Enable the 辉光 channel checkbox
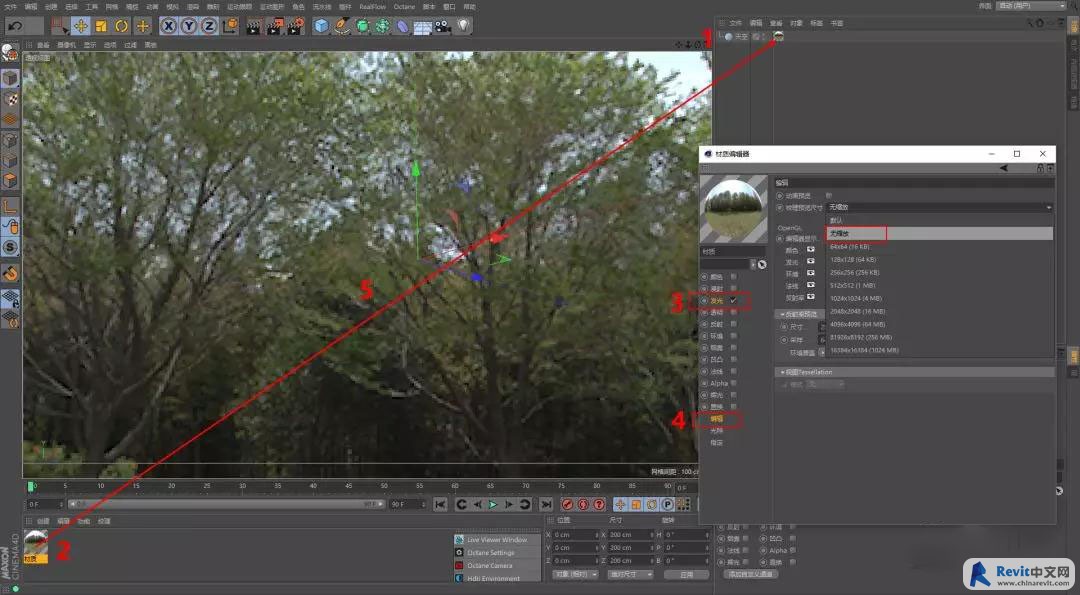This screenshot has height=595, width=1080. (x=734, y=395)
